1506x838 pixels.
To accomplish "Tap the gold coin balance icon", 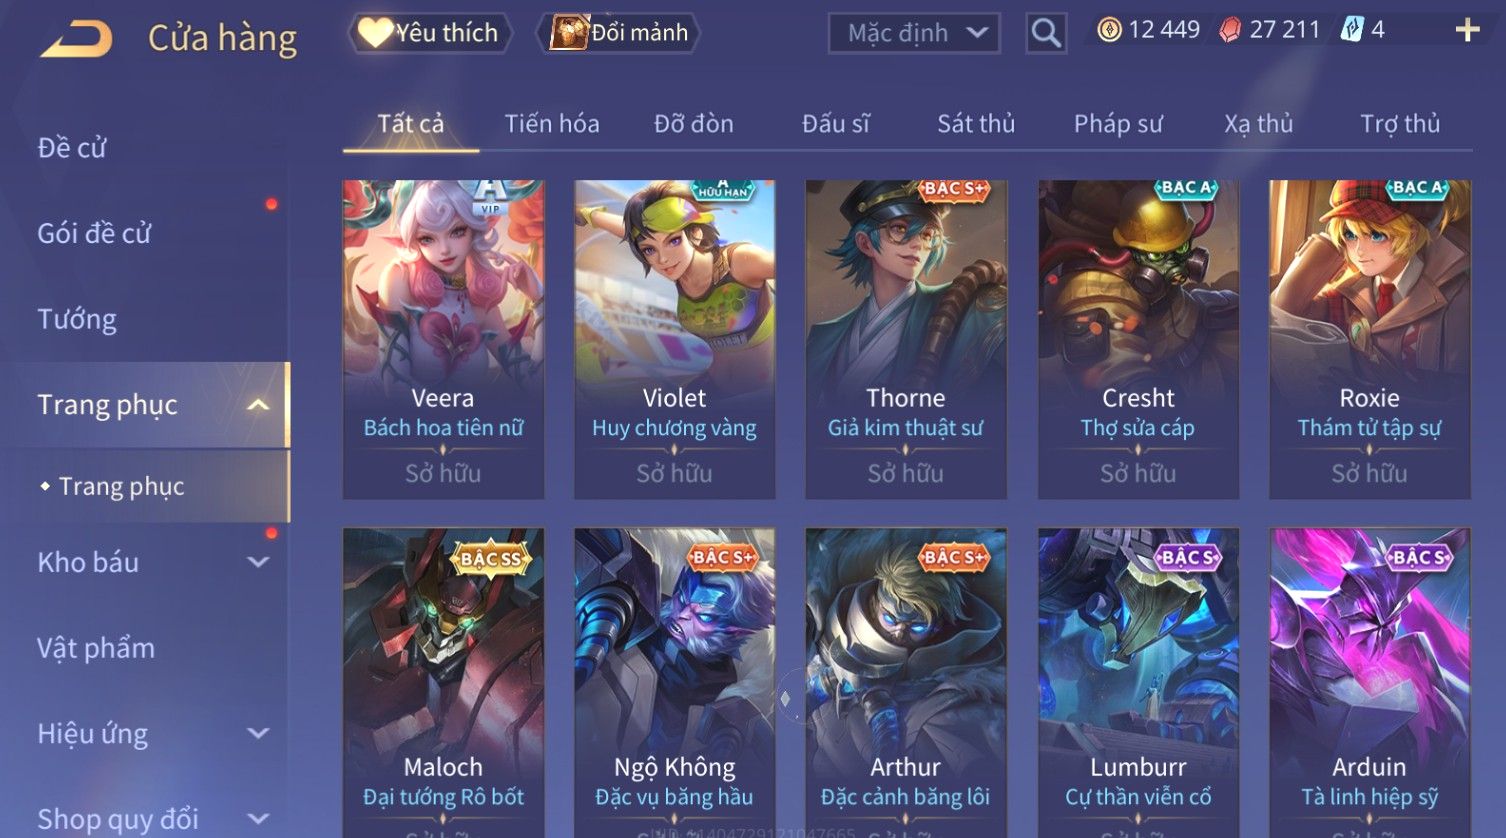I will pyautogui.click(x=1109, y=31).
